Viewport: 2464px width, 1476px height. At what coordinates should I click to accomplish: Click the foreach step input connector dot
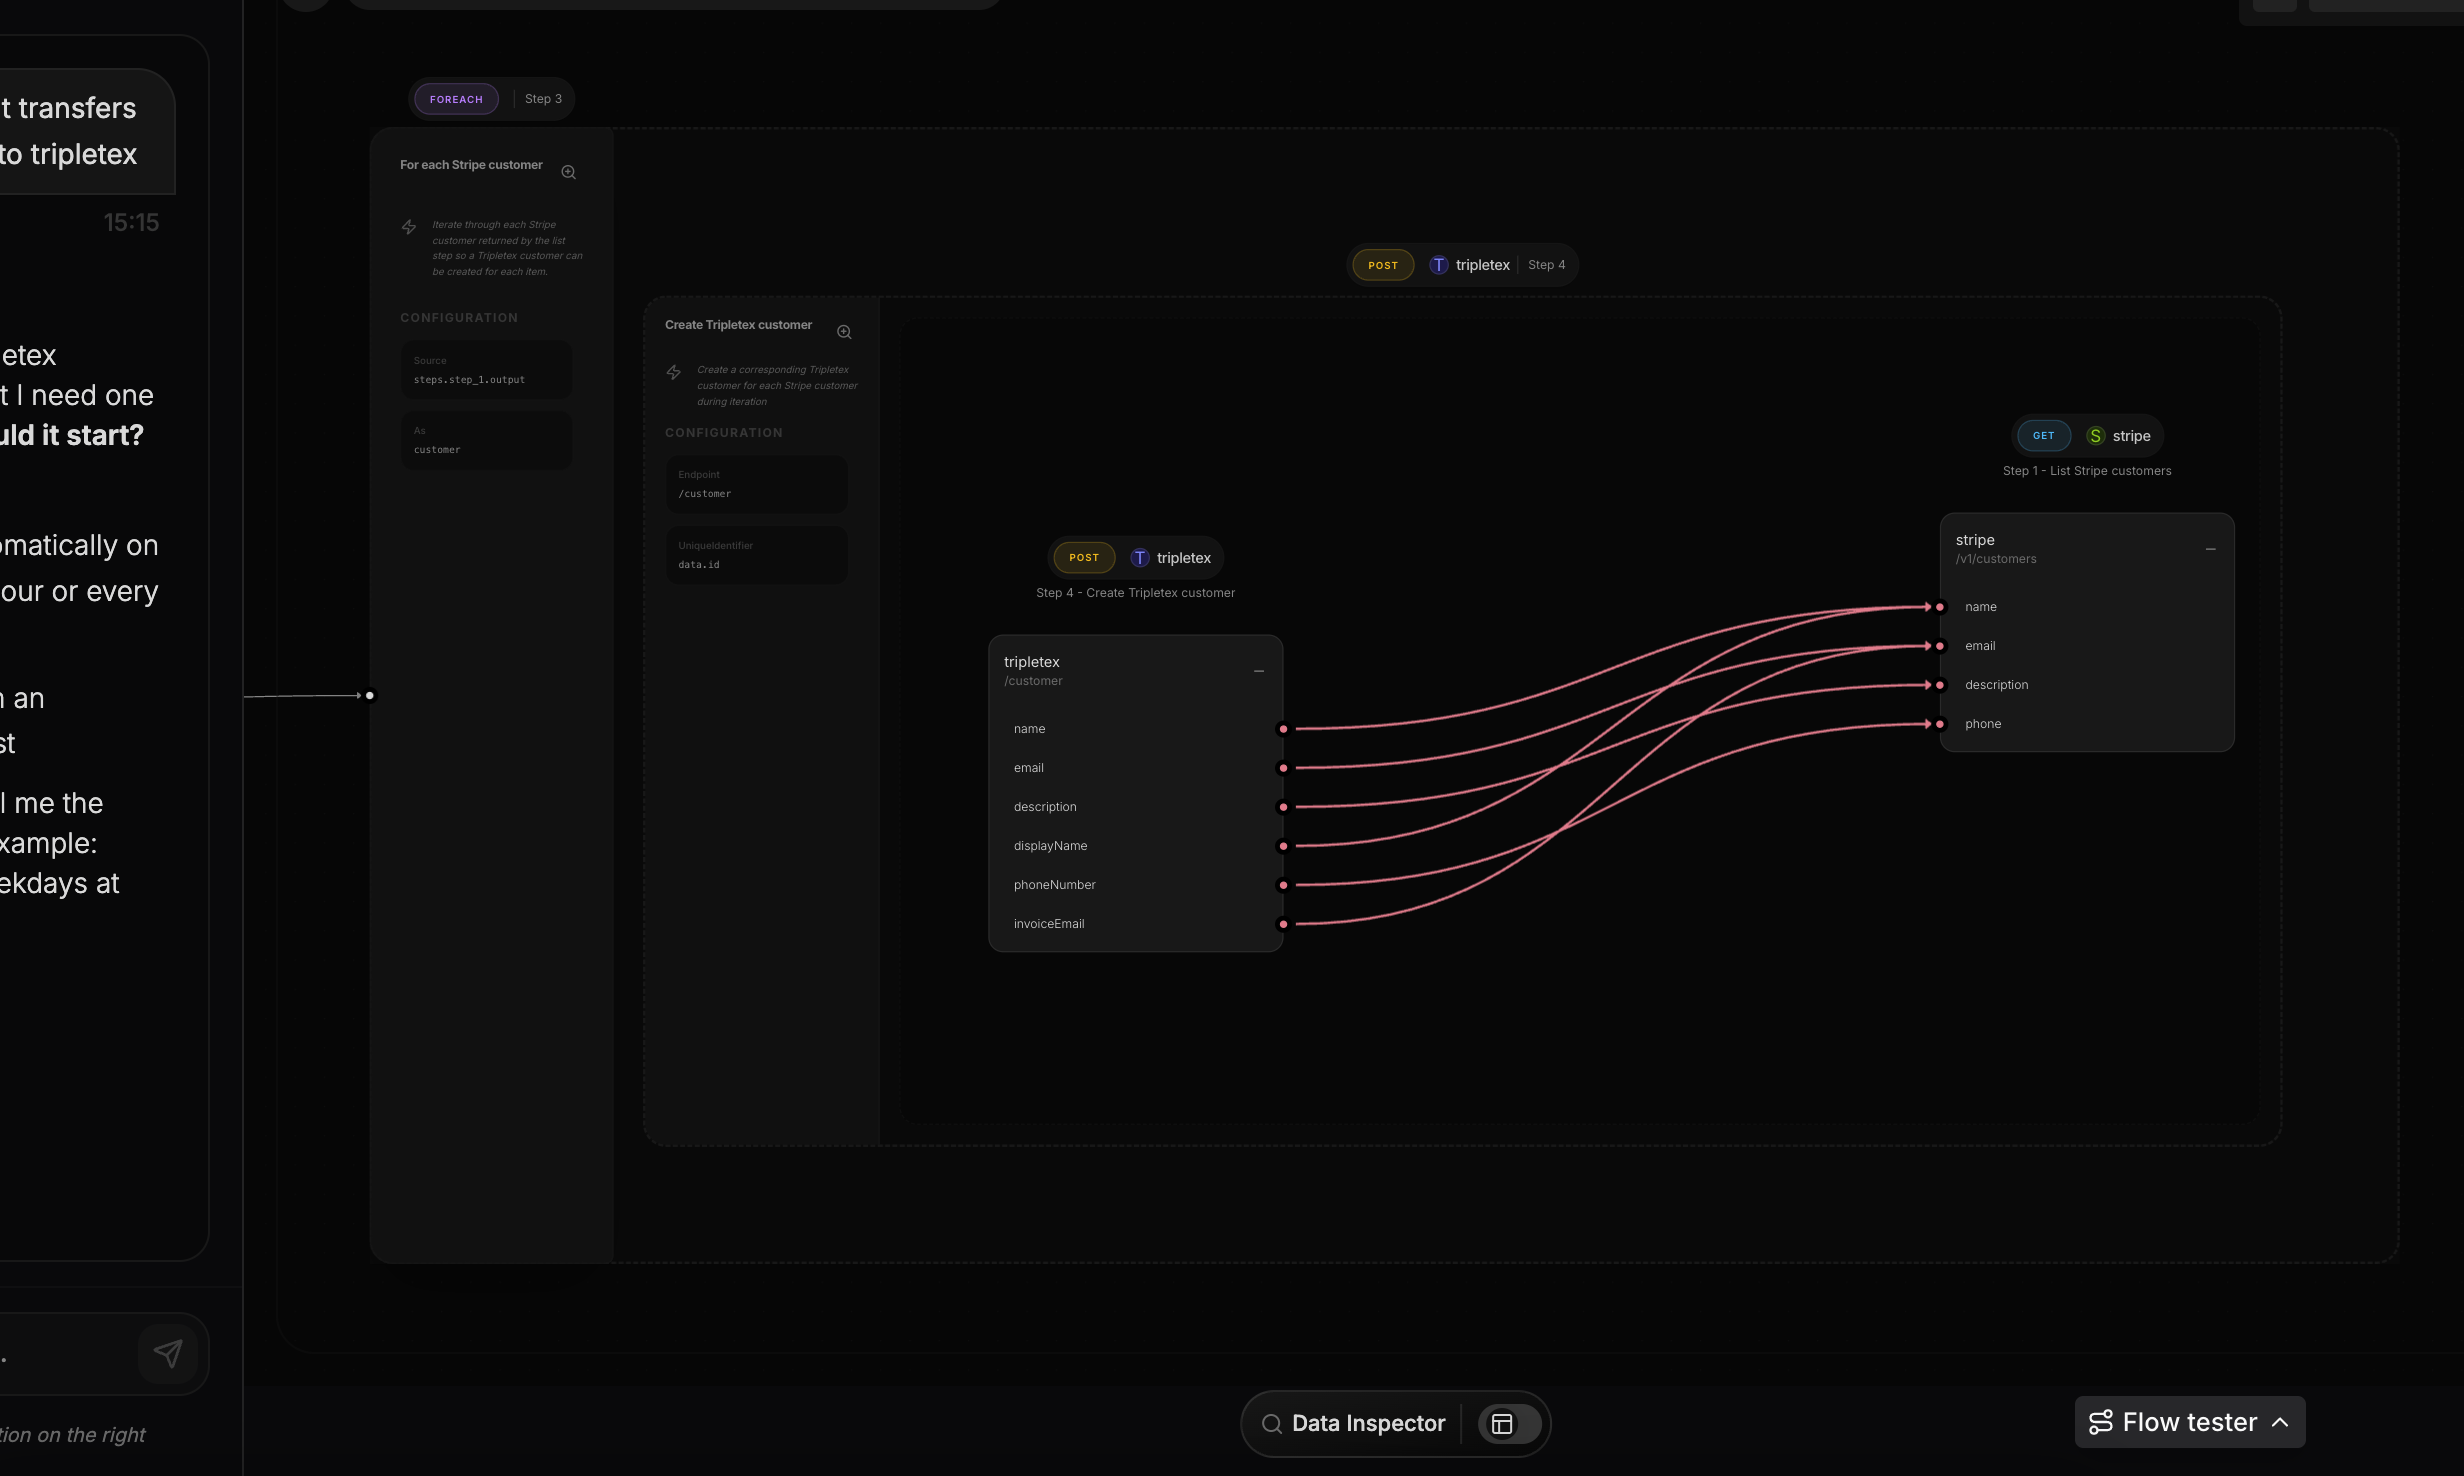pyautogui.click(x=370, y=695)
